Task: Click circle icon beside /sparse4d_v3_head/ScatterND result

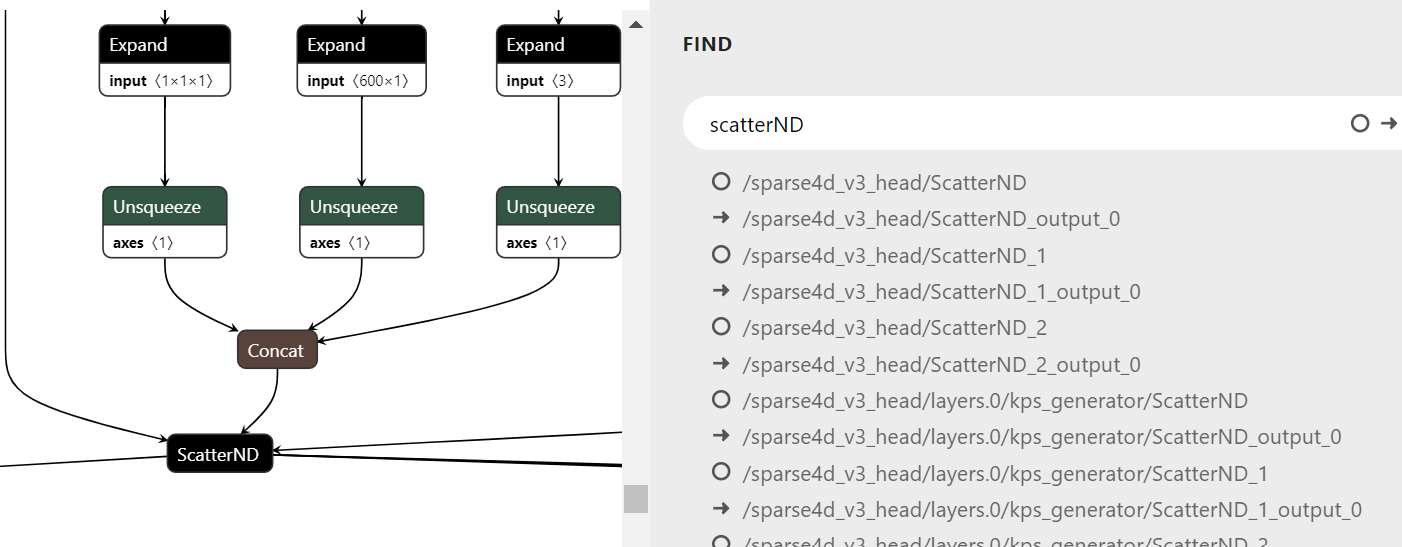Action: click(x=720, y=182)
